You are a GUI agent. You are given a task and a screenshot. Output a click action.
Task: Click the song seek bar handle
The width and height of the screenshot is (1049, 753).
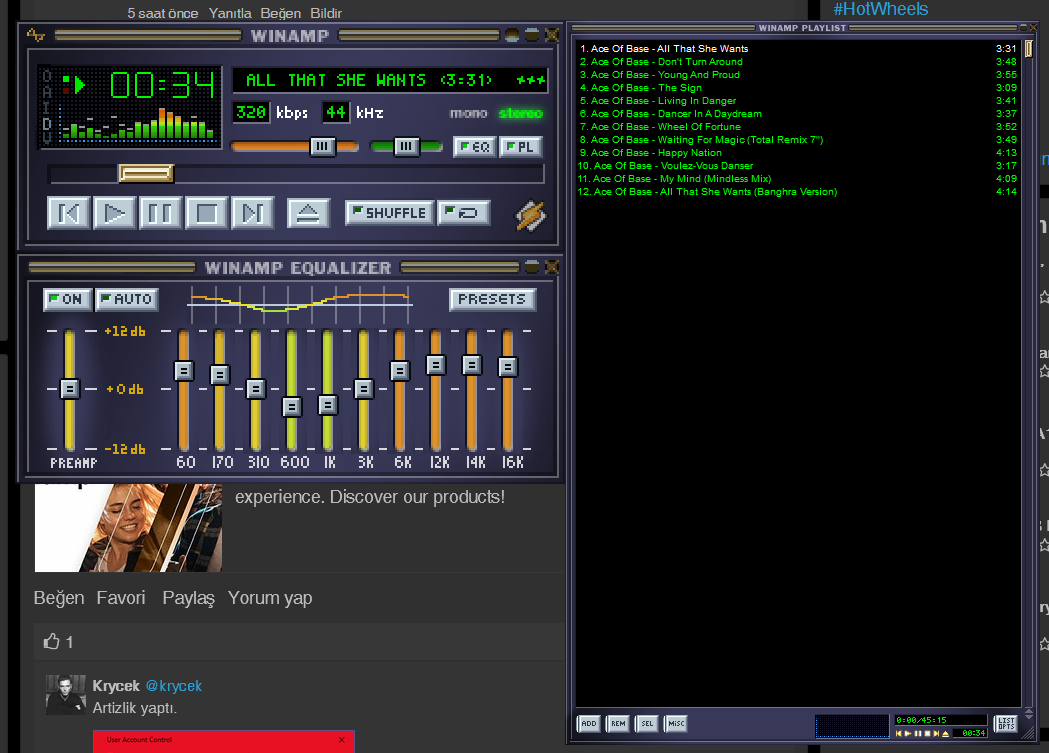tap(146, 174)
